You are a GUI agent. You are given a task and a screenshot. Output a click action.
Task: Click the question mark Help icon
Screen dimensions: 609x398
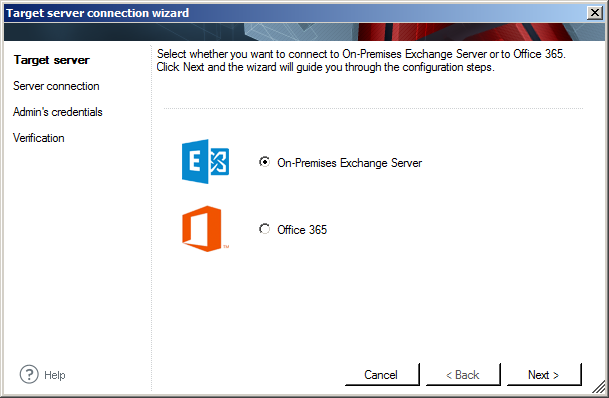[x=29, y=374]
